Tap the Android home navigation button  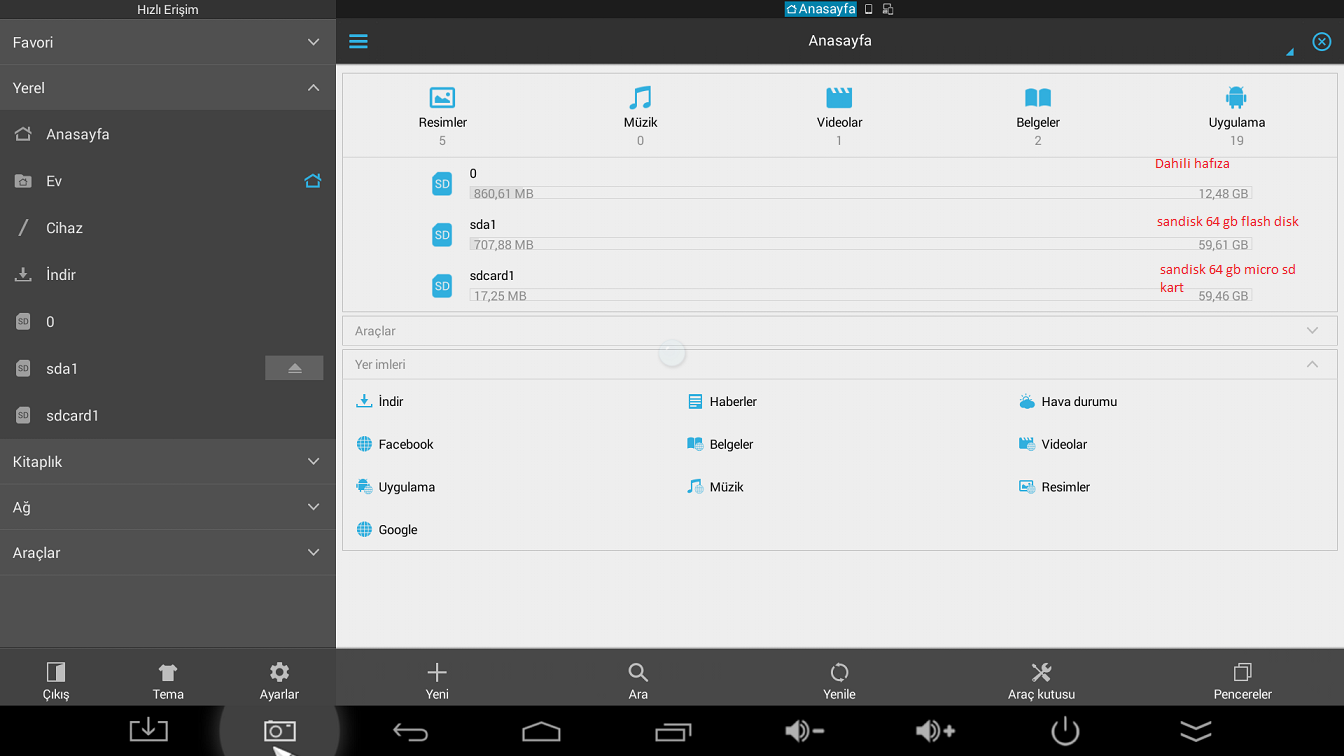coord(541,732)
